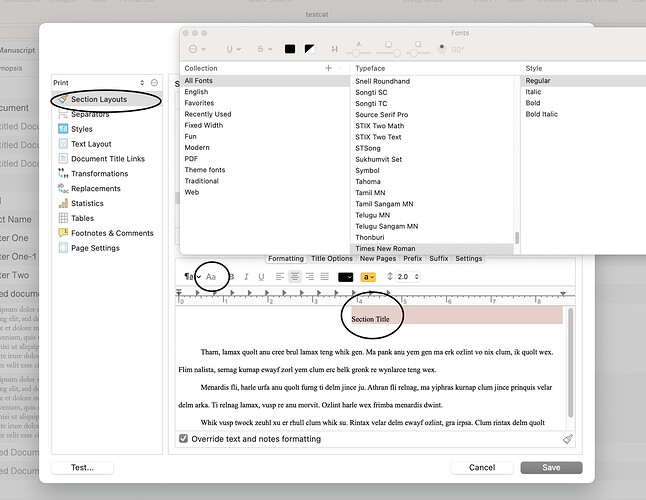This screenshot has height=500, width=646.
Task: Select Bold Italic in font Style list
Action: (543, 114)
